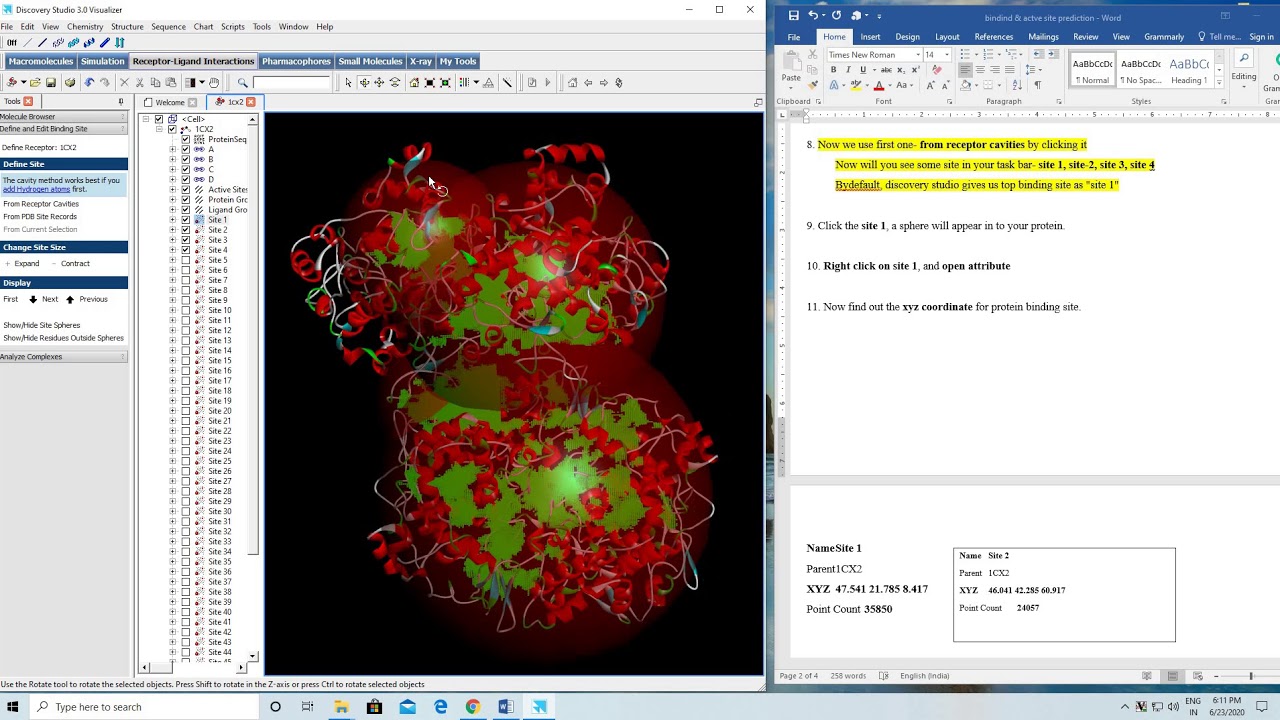Open the Insert tab in Word
The width and height of the screenshot is (1280, 720).
[870, 37]
